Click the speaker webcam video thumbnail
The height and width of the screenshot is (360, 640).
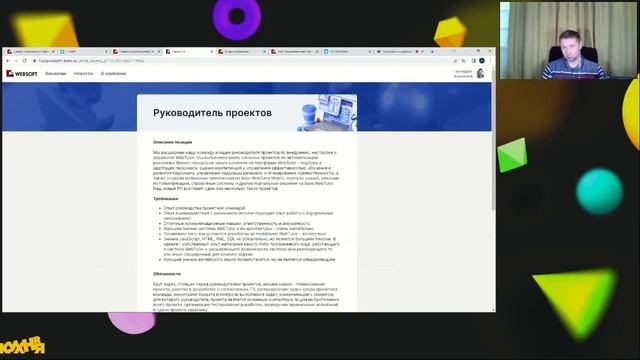pyautogui.click(x=568, y=40)
